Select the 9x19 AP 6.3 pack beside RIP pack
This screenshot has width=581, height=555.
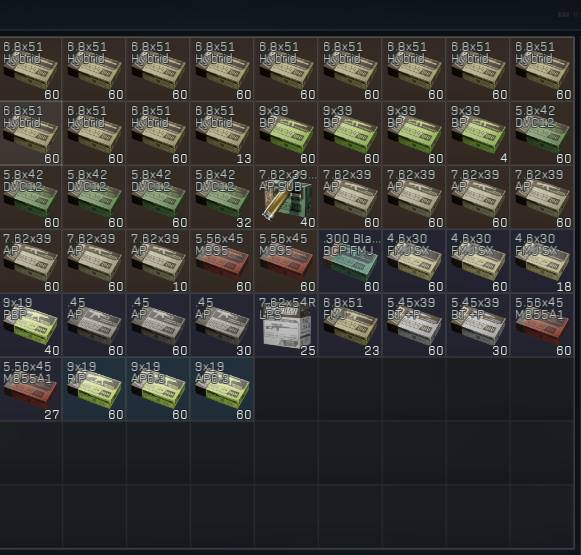click(x=158, y=390)
